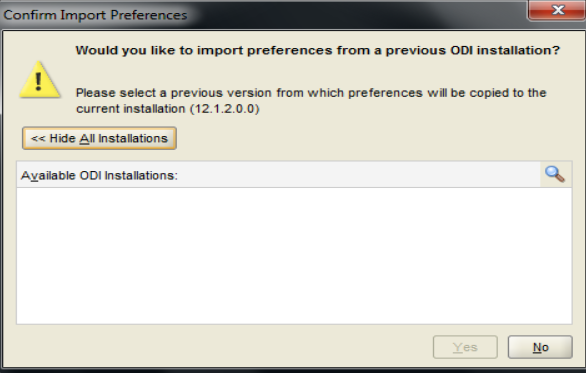This screenshot has width=586, height=373.
Task: Close the Confirm Import Preferences dialog
Action: (557, 10)
